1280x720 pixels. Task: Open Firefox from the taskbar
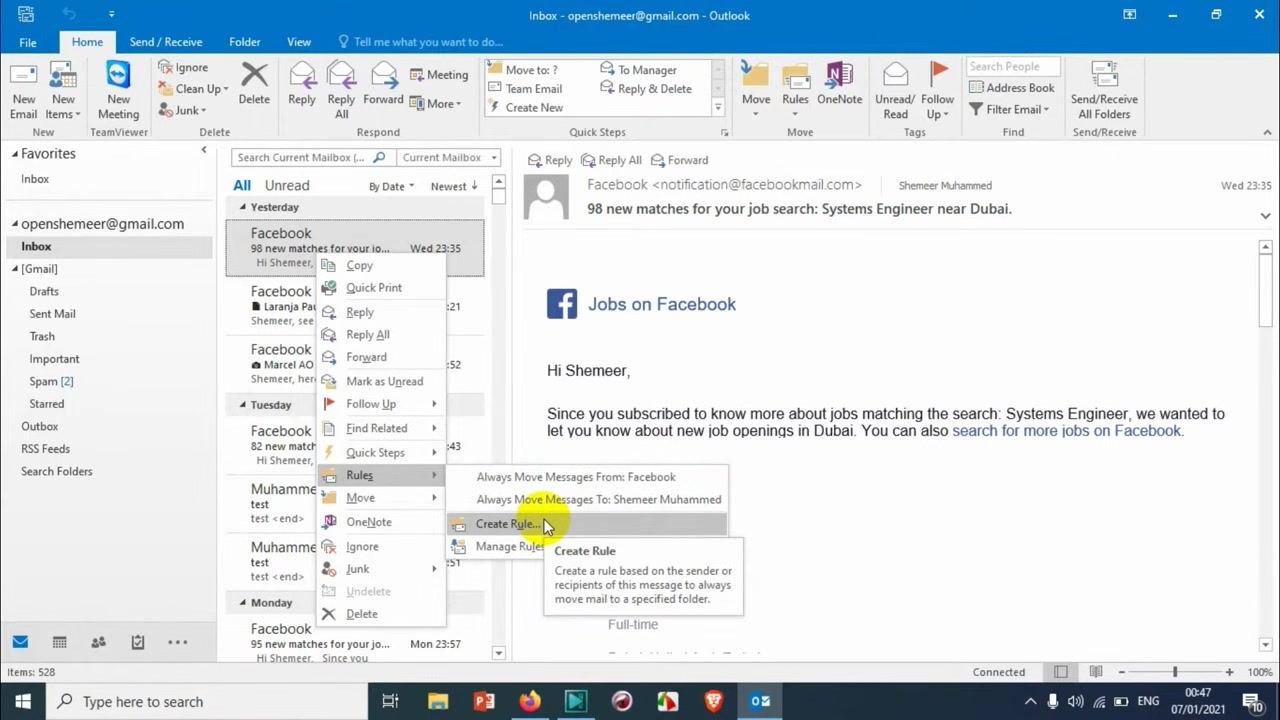530,701
